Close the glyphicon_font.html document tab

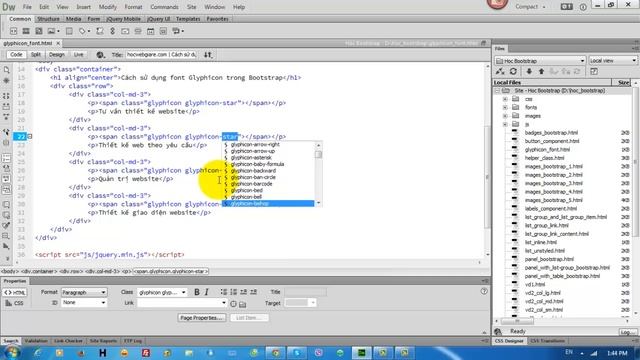click(x=58, y=43)
